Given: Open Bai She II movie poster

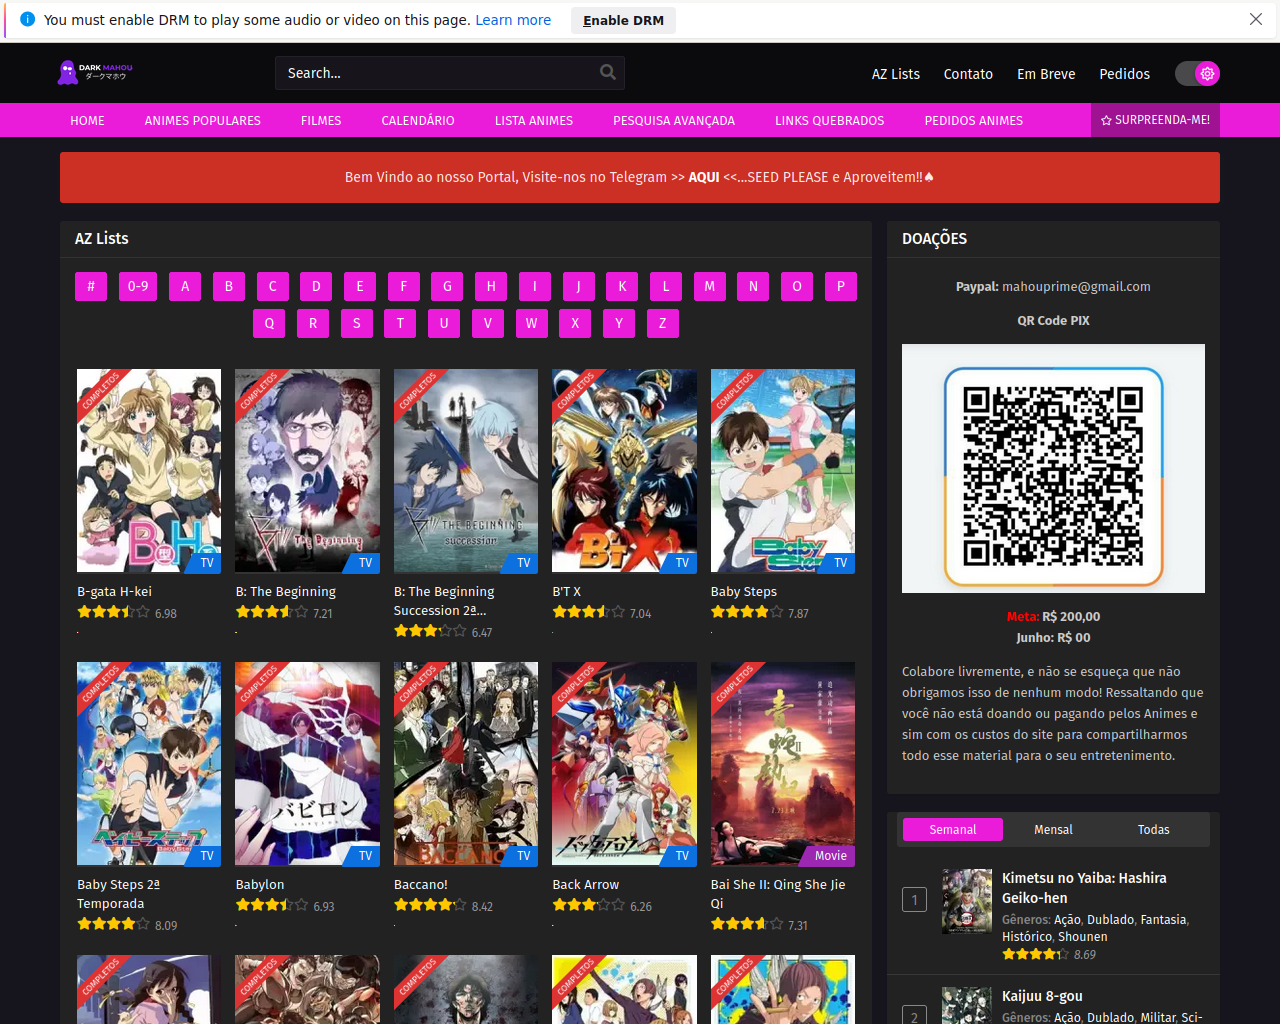Looking at the screenshot, I should click(x=783, y=763).
